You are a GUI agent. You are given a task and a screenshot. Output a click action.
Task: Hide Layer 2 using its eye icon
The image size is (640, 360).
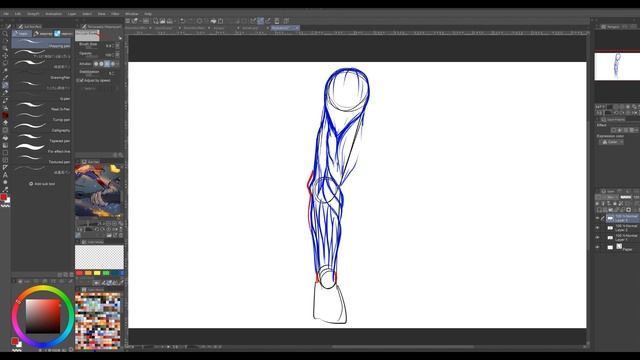coord(597,228)
